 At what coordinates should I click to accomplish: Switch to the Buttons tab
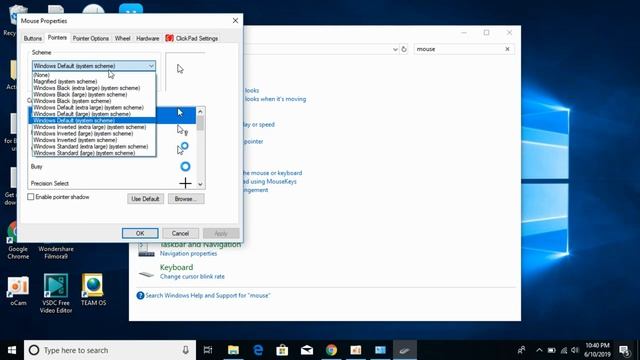[33, 38]
